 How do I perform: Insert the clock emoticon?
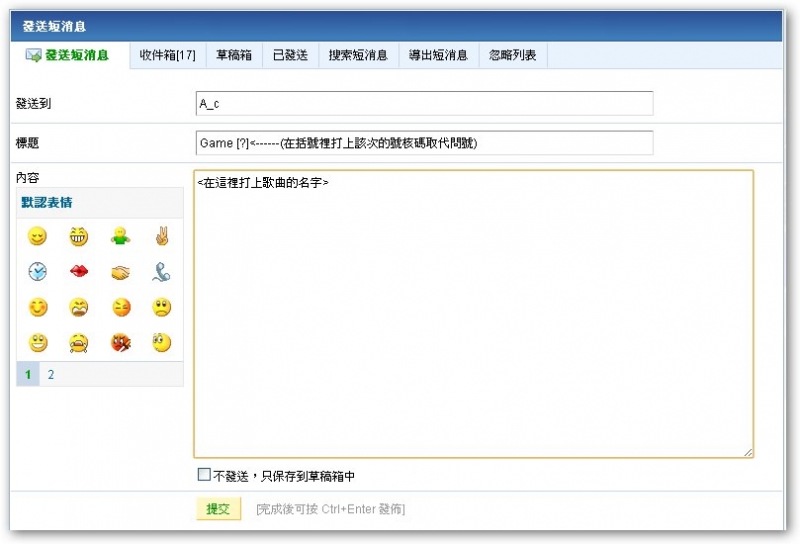(37, 271)
